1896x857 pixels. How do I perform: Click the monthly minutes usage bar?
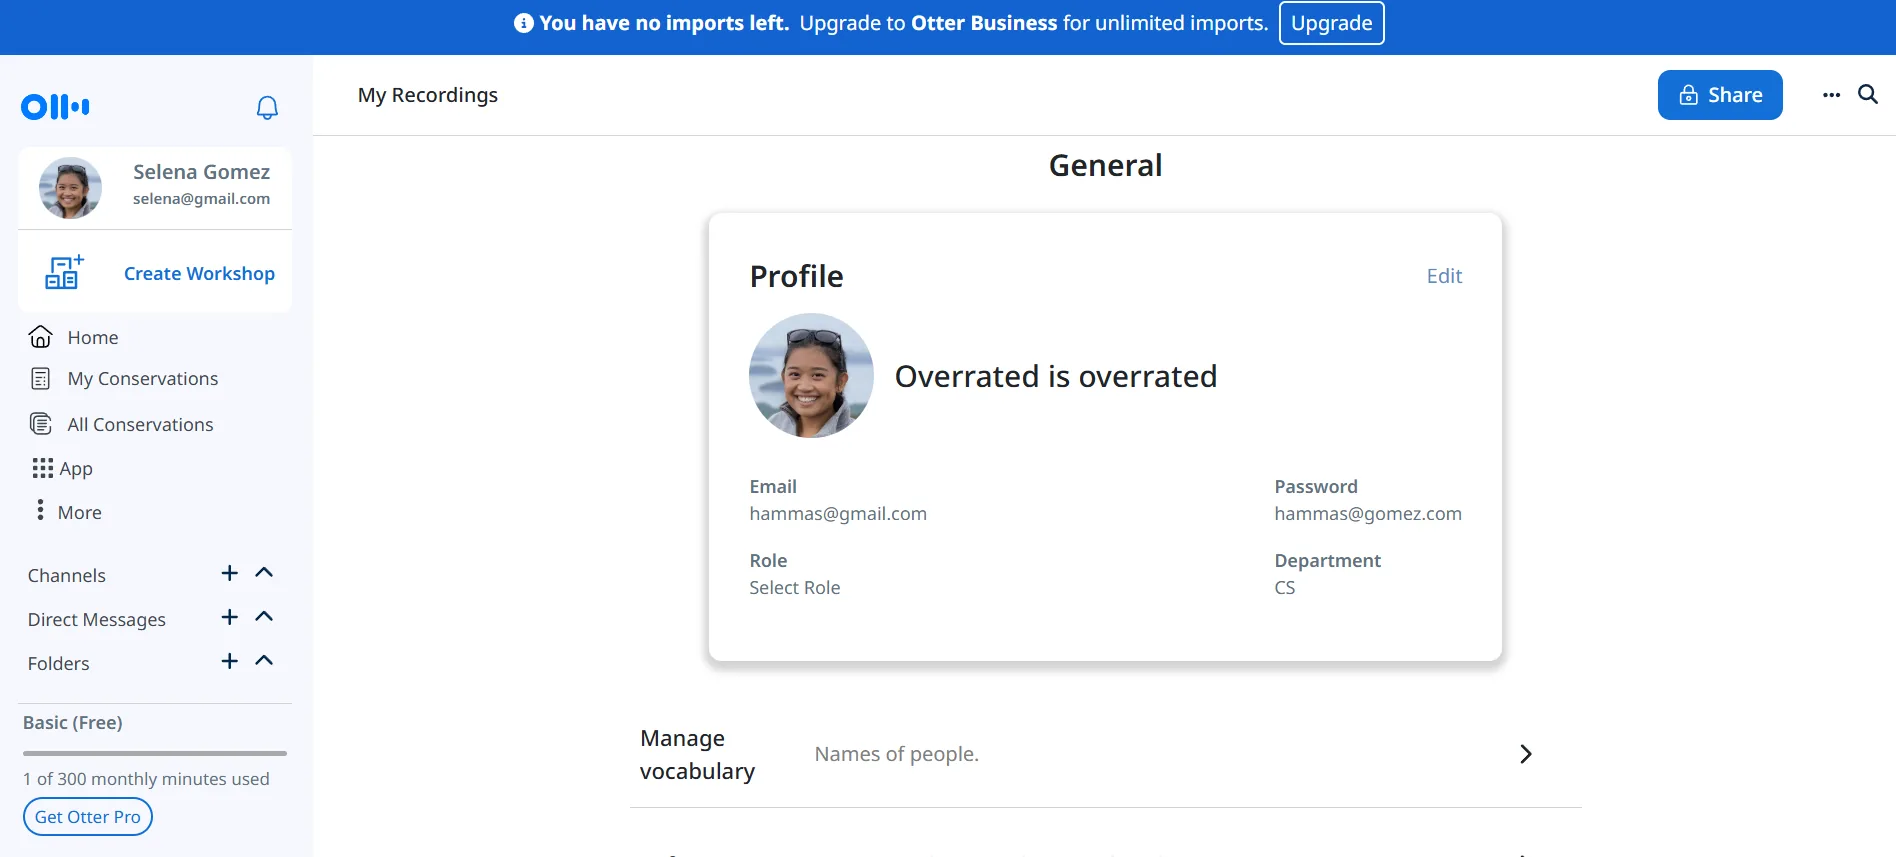pyautogui.click(x=155, y=753)
